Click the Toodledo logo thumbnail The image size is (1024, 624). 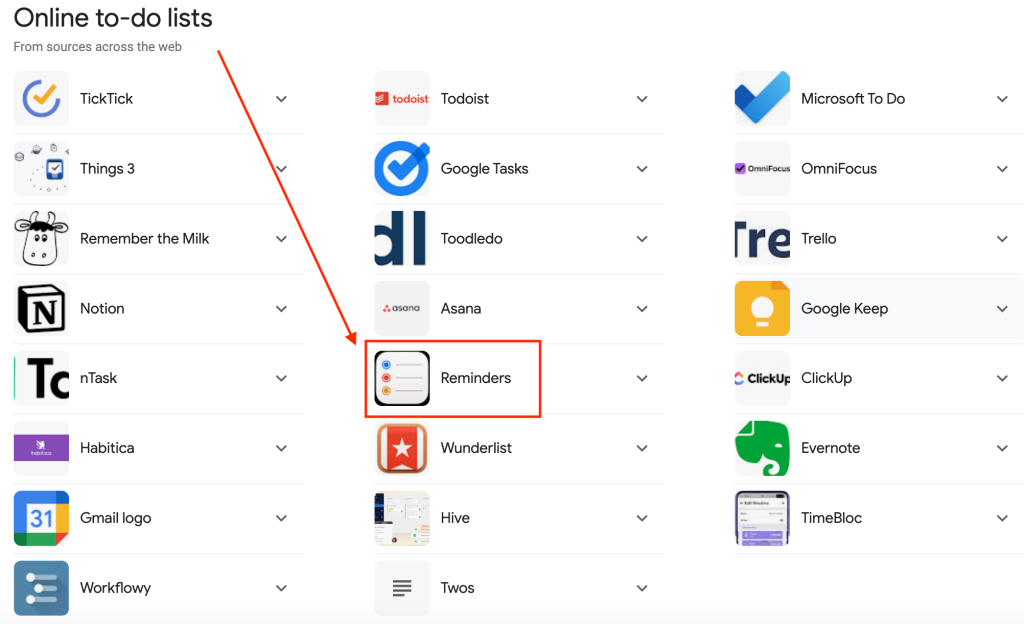402,238
